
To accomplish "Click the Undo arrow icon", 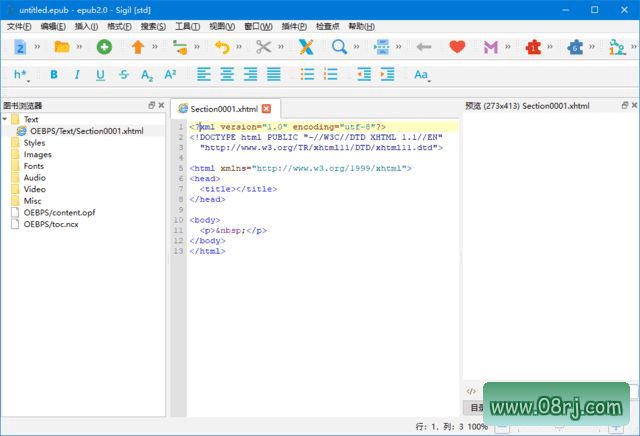I will (x=221, y=46).
